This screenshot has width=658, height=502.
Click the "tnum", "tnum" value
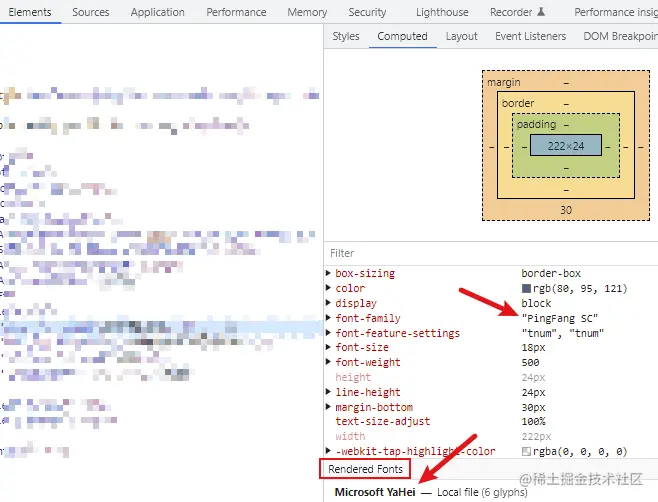coord(563,333)
